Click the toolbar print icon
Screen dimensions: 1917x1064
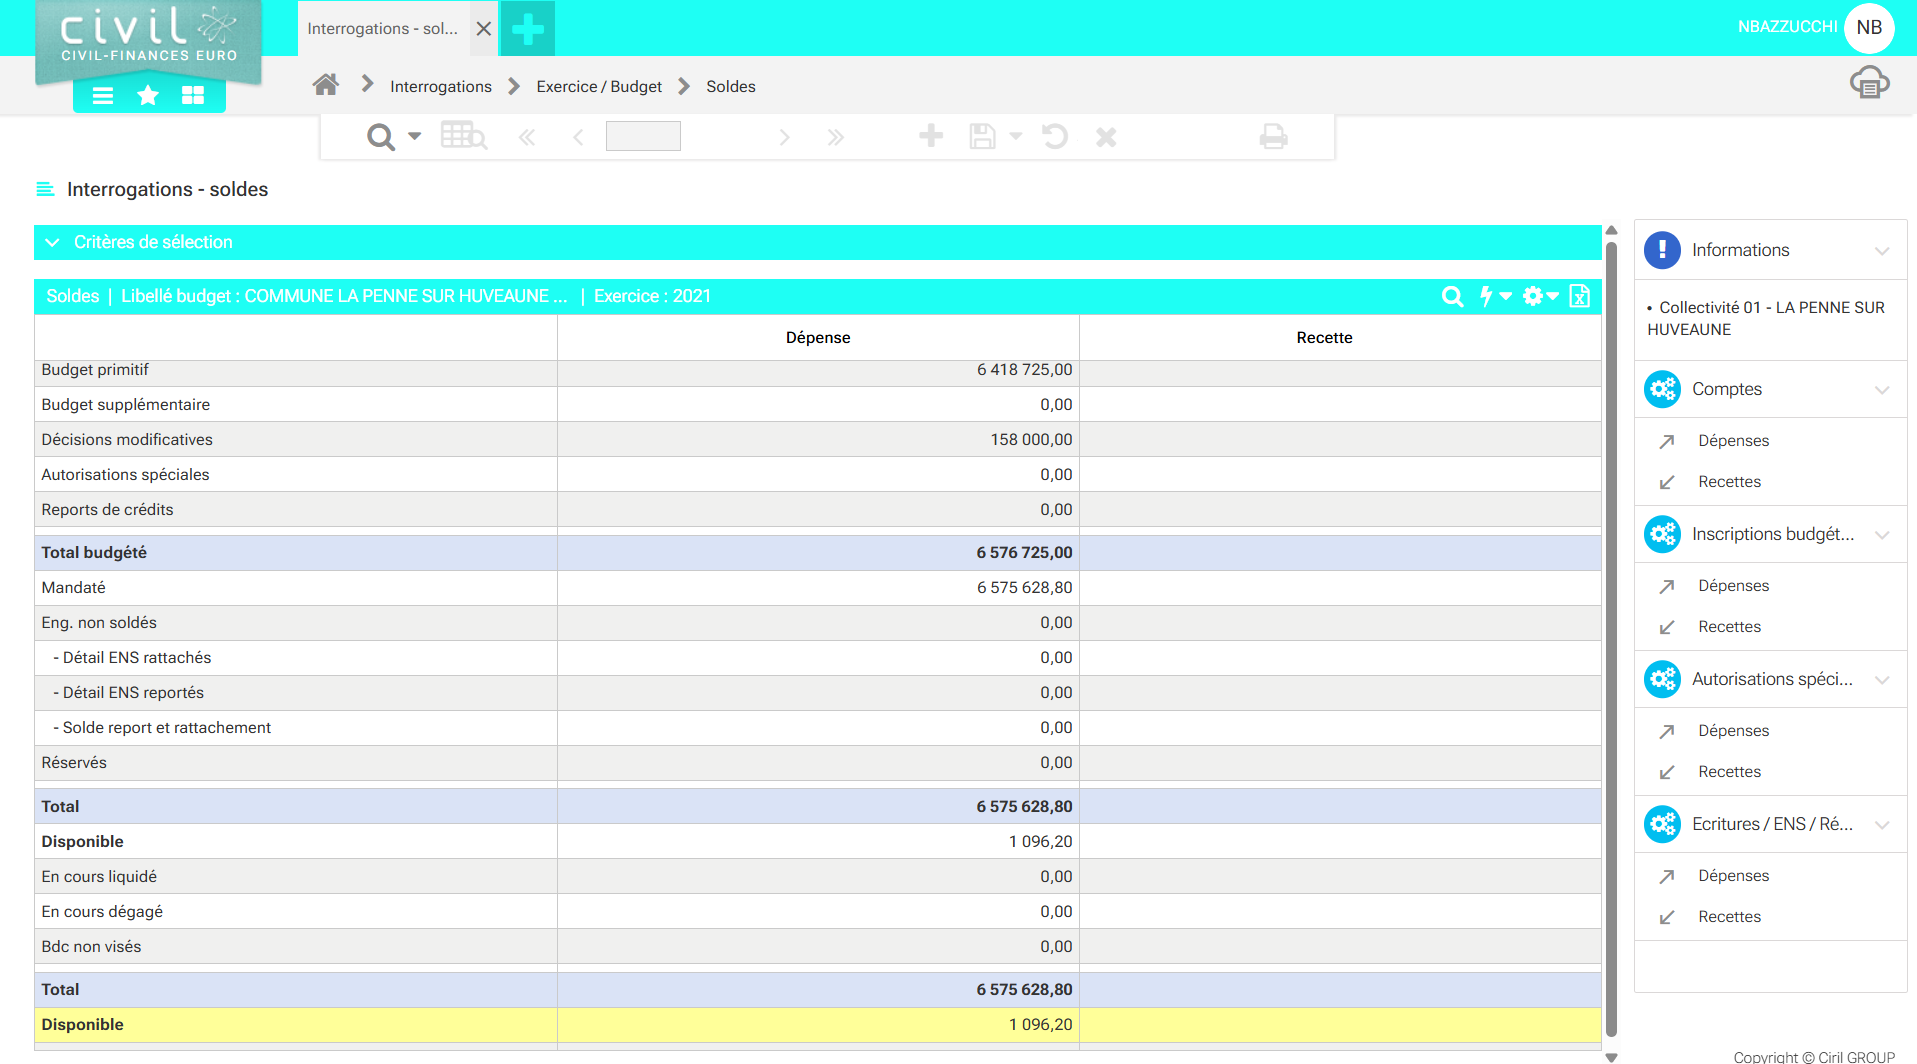tap(1273, 137)
